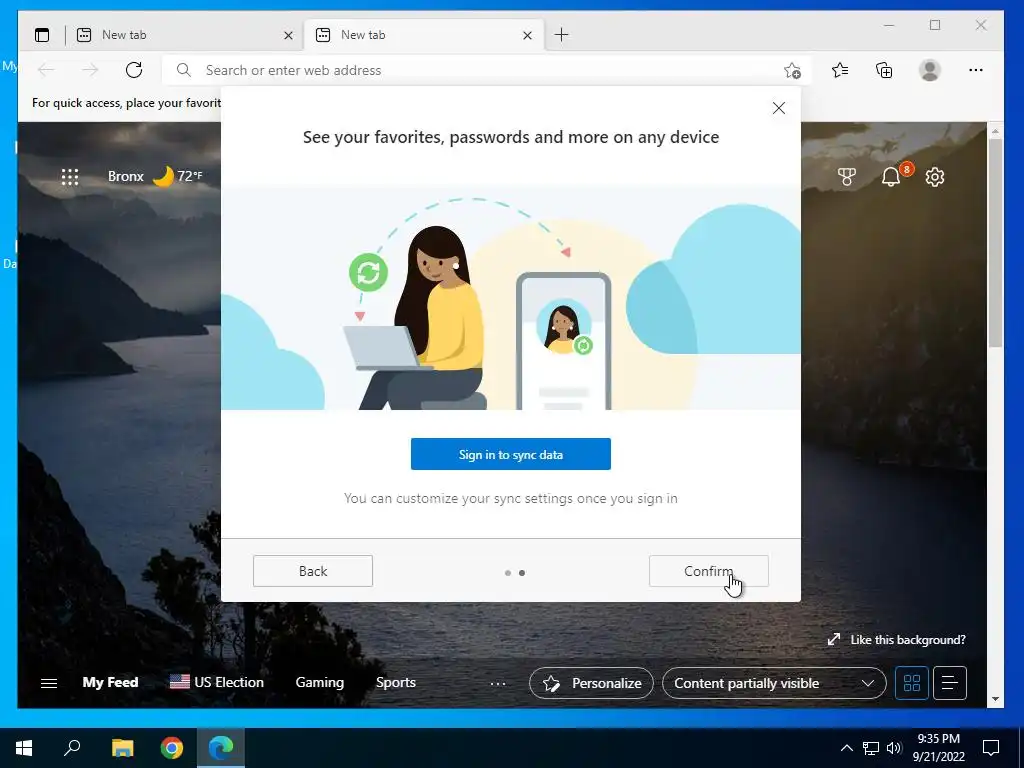Open the Action Center notifications icon
This screenshot has width=1024, height=768.
[x=991, y=748]
